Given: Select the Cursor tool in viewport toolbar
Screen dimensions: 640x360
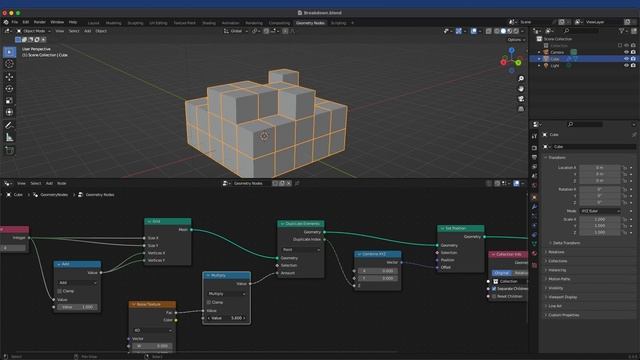Looking at the screenshot, I should (9, 64).
